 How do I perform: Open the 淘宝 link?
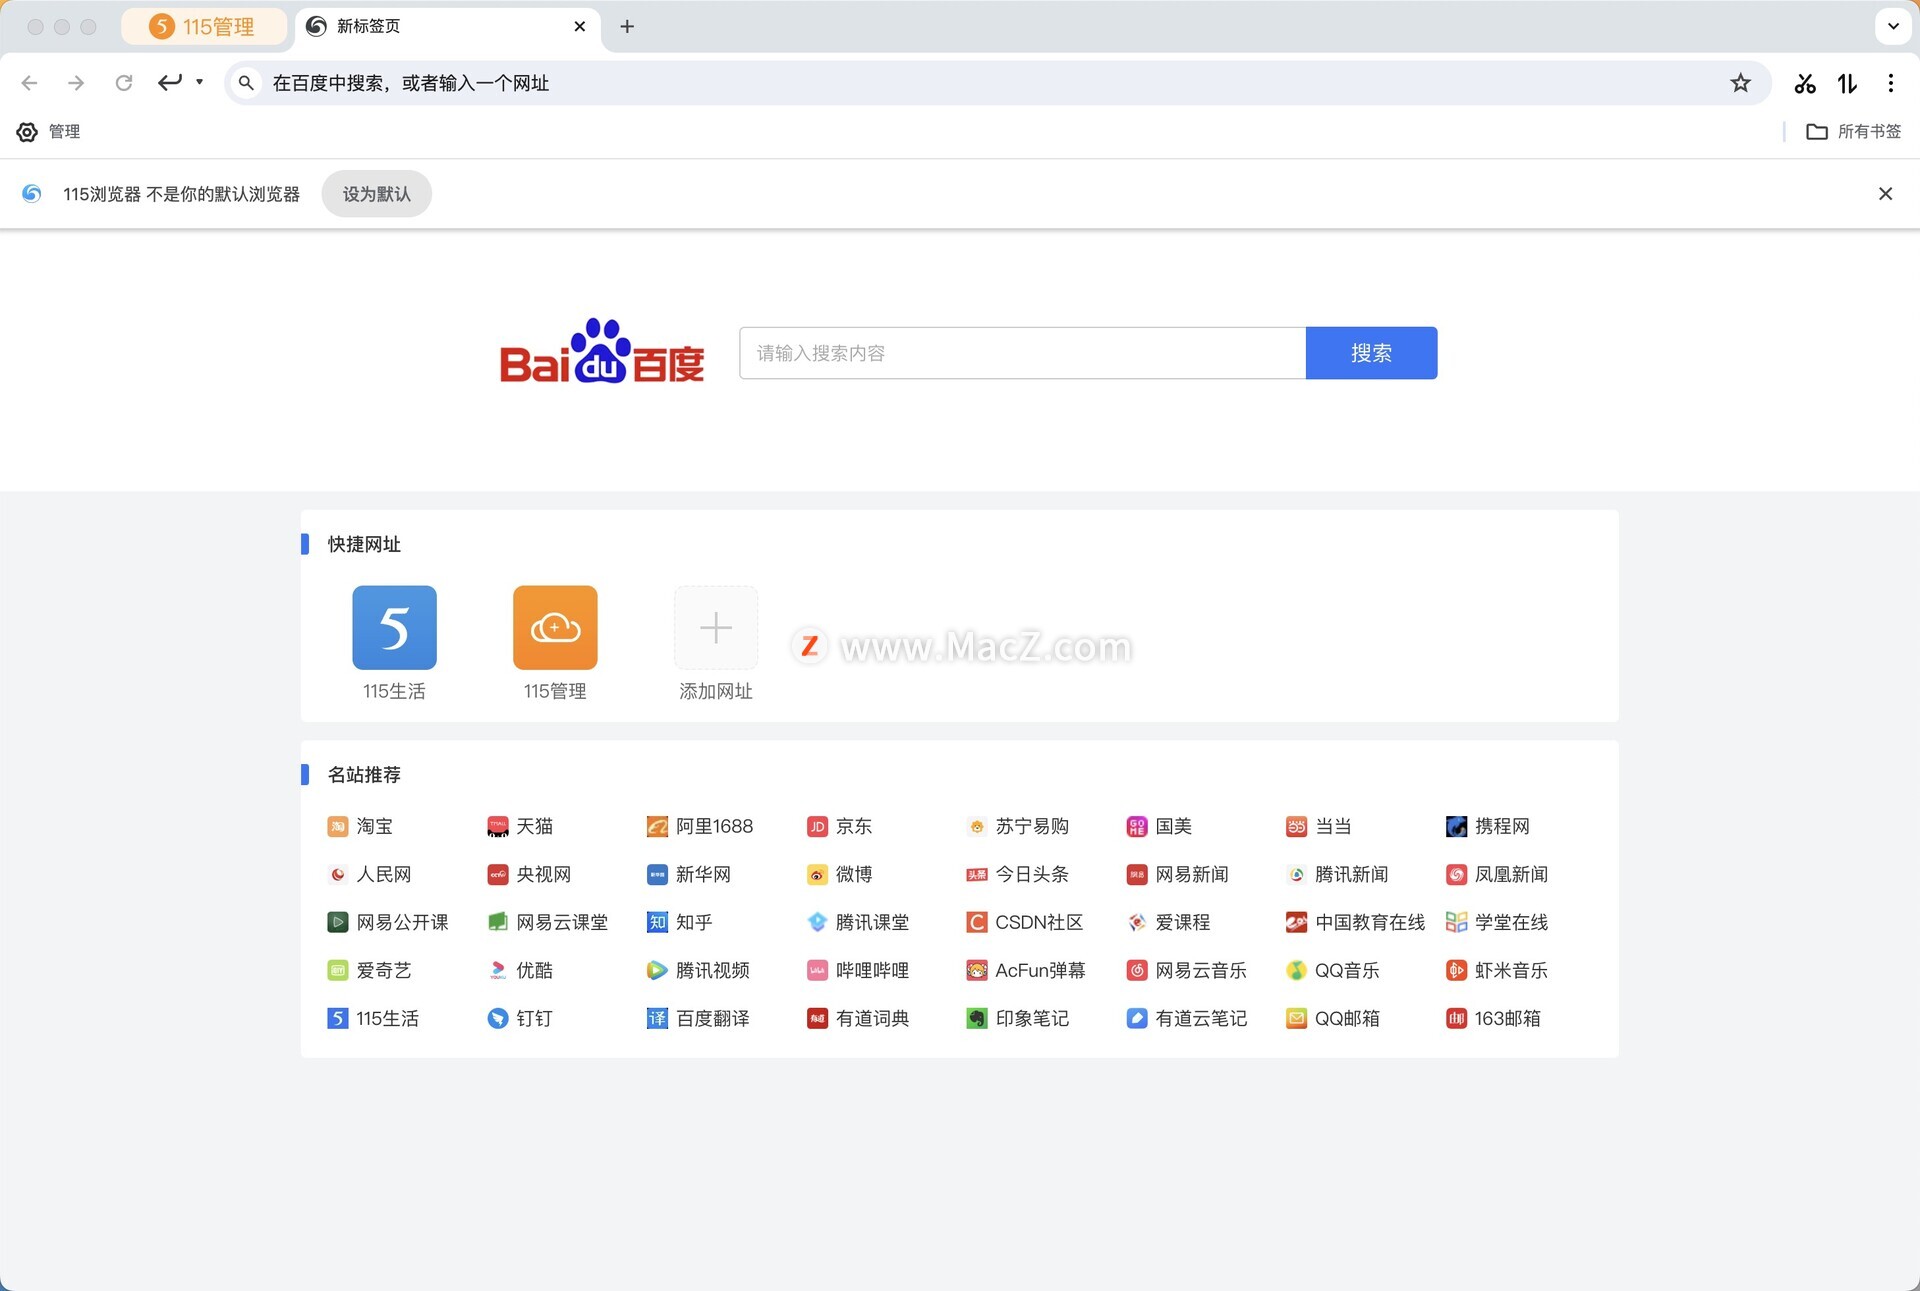[x=360, y=826]
